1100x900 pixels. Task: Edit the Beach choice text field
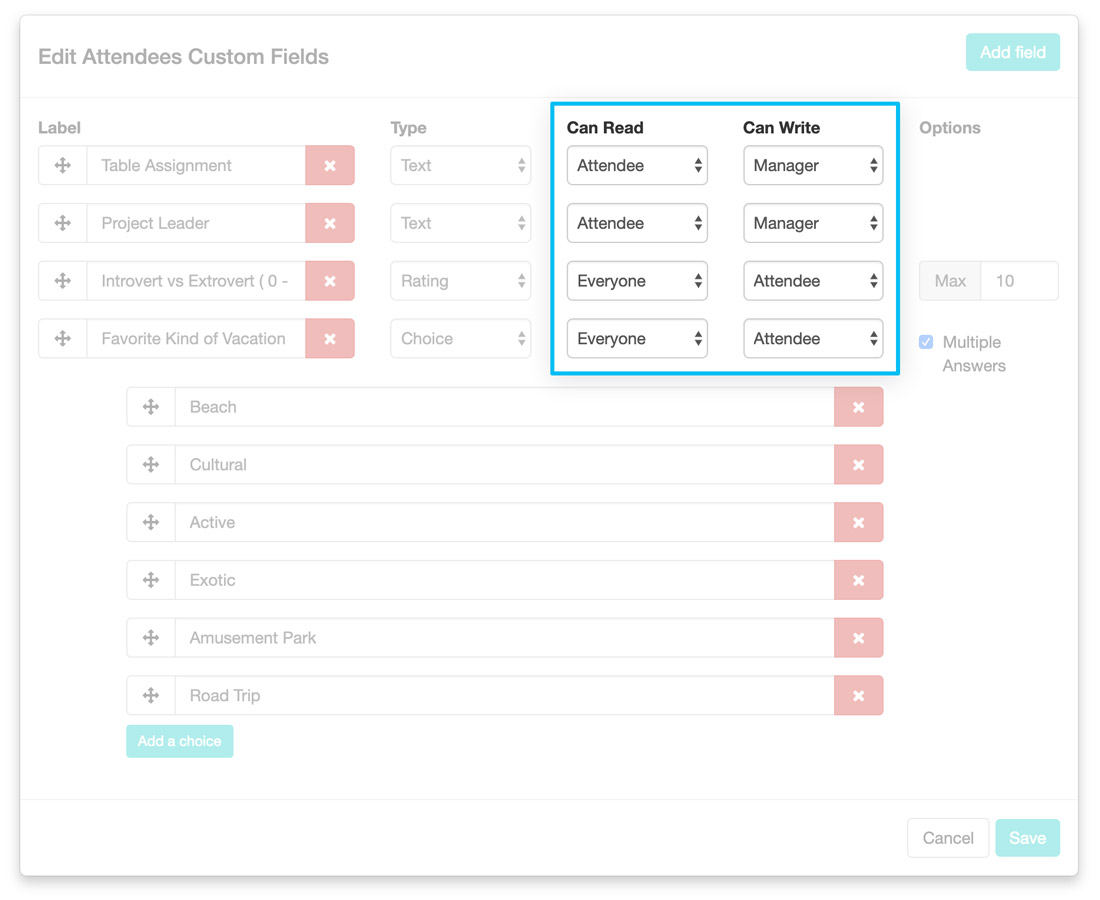click(x=504, y=407)
